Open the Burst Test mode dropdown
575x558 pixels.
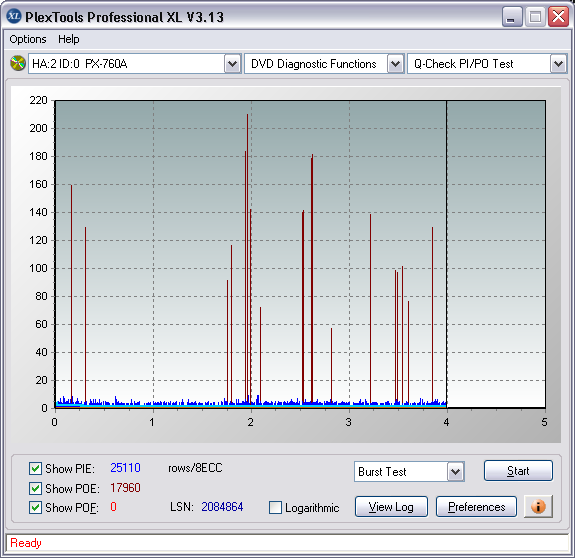point(455,471)
